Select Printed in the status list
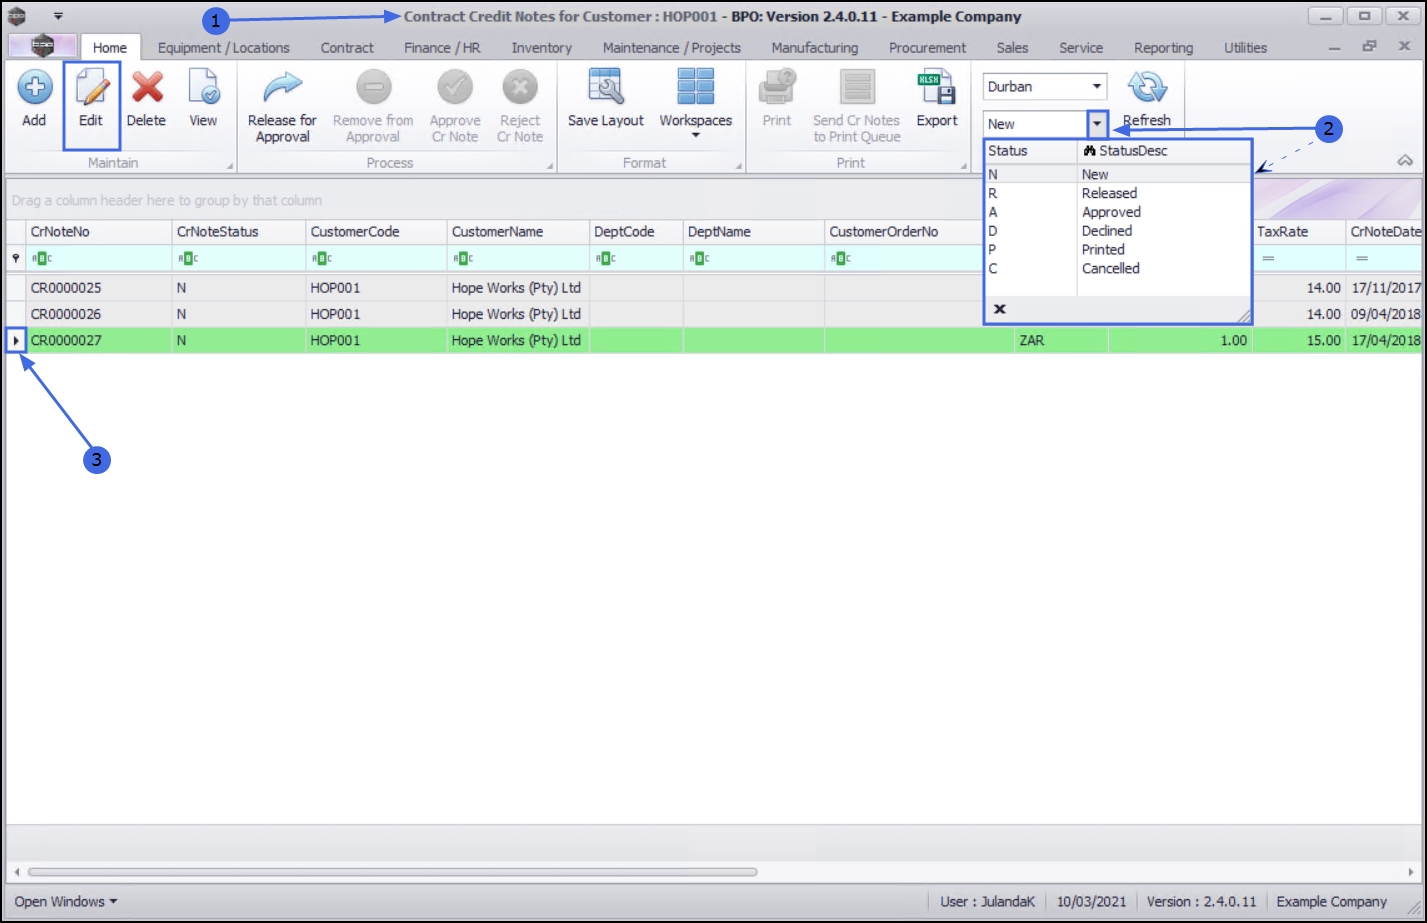This screenshot has width=1427, height=923. (1117, 250)
